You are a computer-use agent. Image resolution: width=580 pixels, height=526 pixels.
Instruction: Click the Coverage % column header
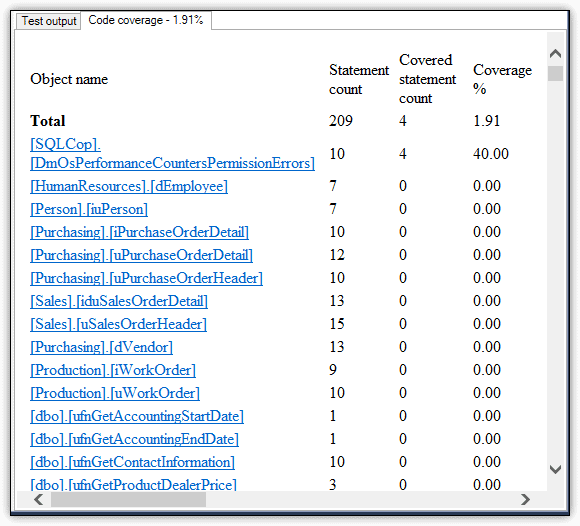(502, 79)
